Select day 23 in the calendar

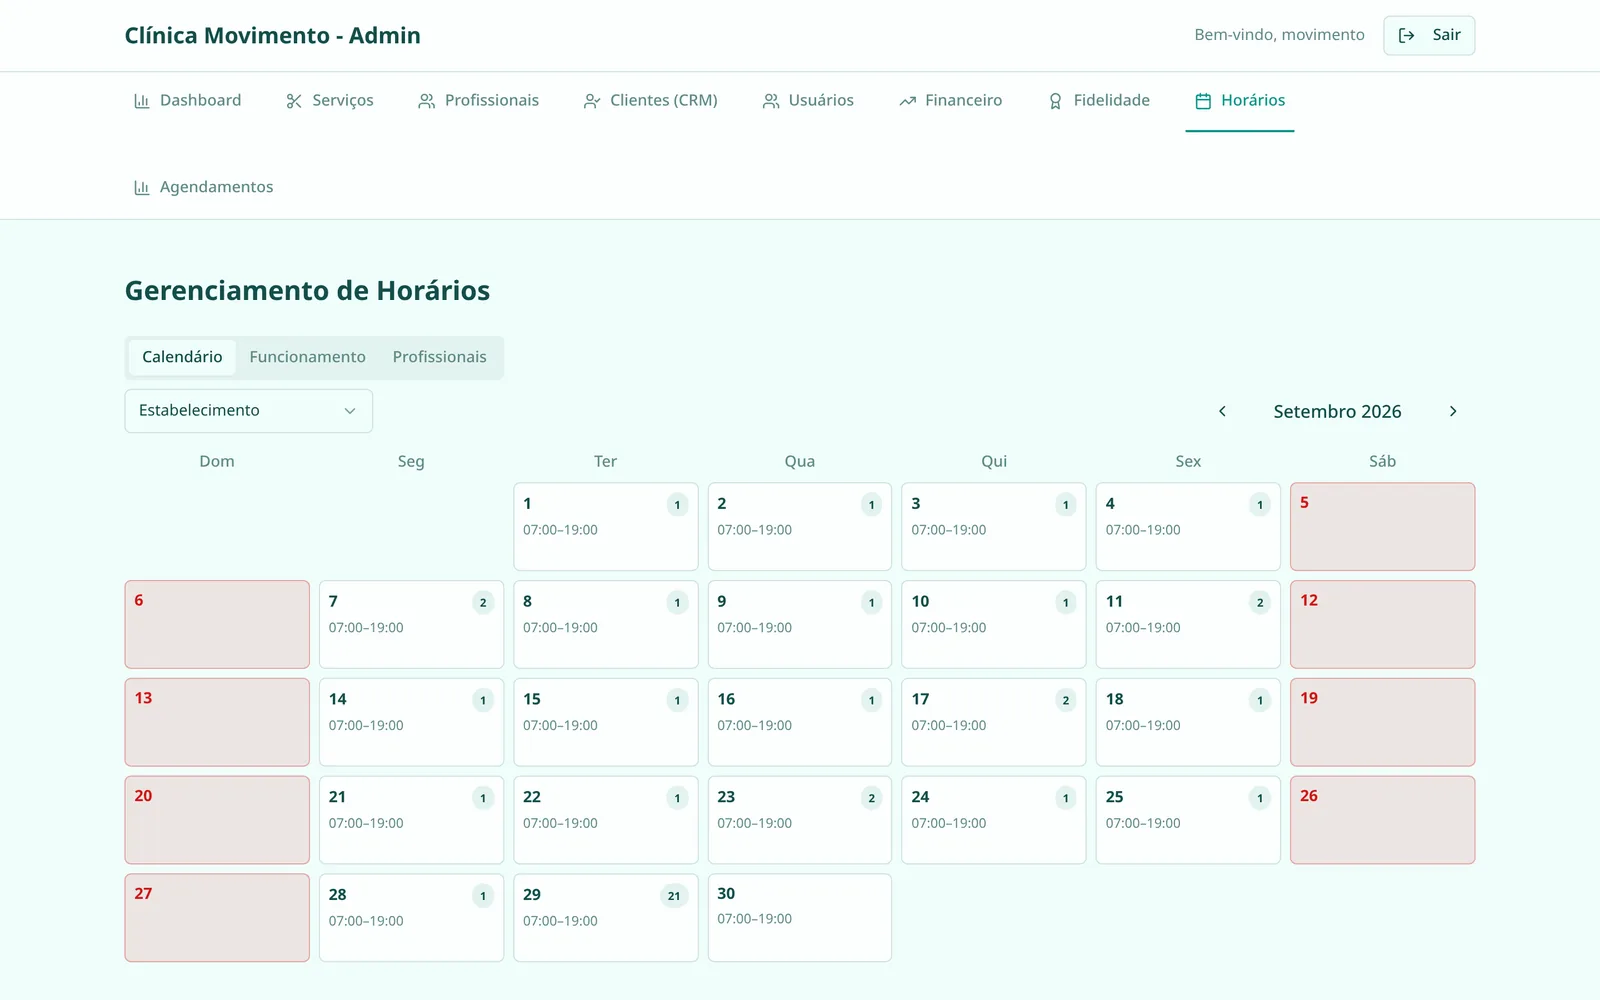click(800, 820)
